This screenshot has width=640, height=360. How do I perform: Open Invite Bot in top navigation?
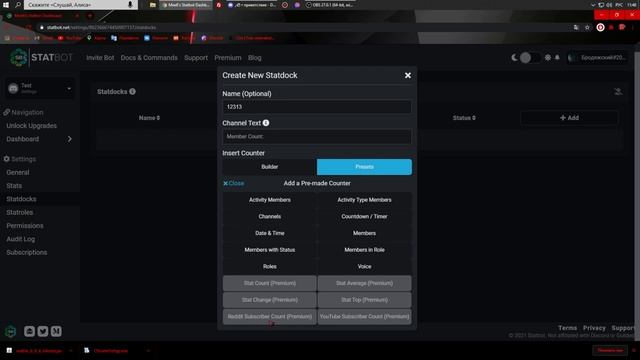pyautogui.click(x=100, y=58)
